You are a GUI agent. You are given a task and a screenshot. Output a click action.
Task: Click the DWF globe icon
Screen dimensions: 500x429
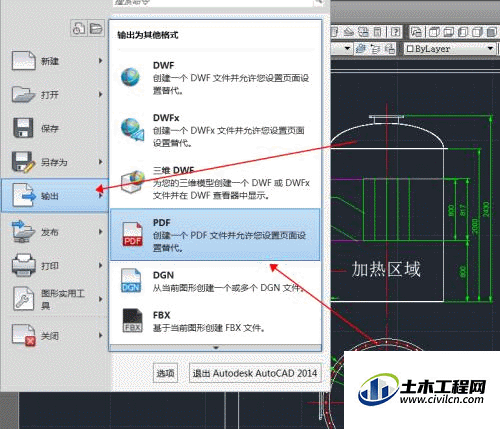point(130,77)
